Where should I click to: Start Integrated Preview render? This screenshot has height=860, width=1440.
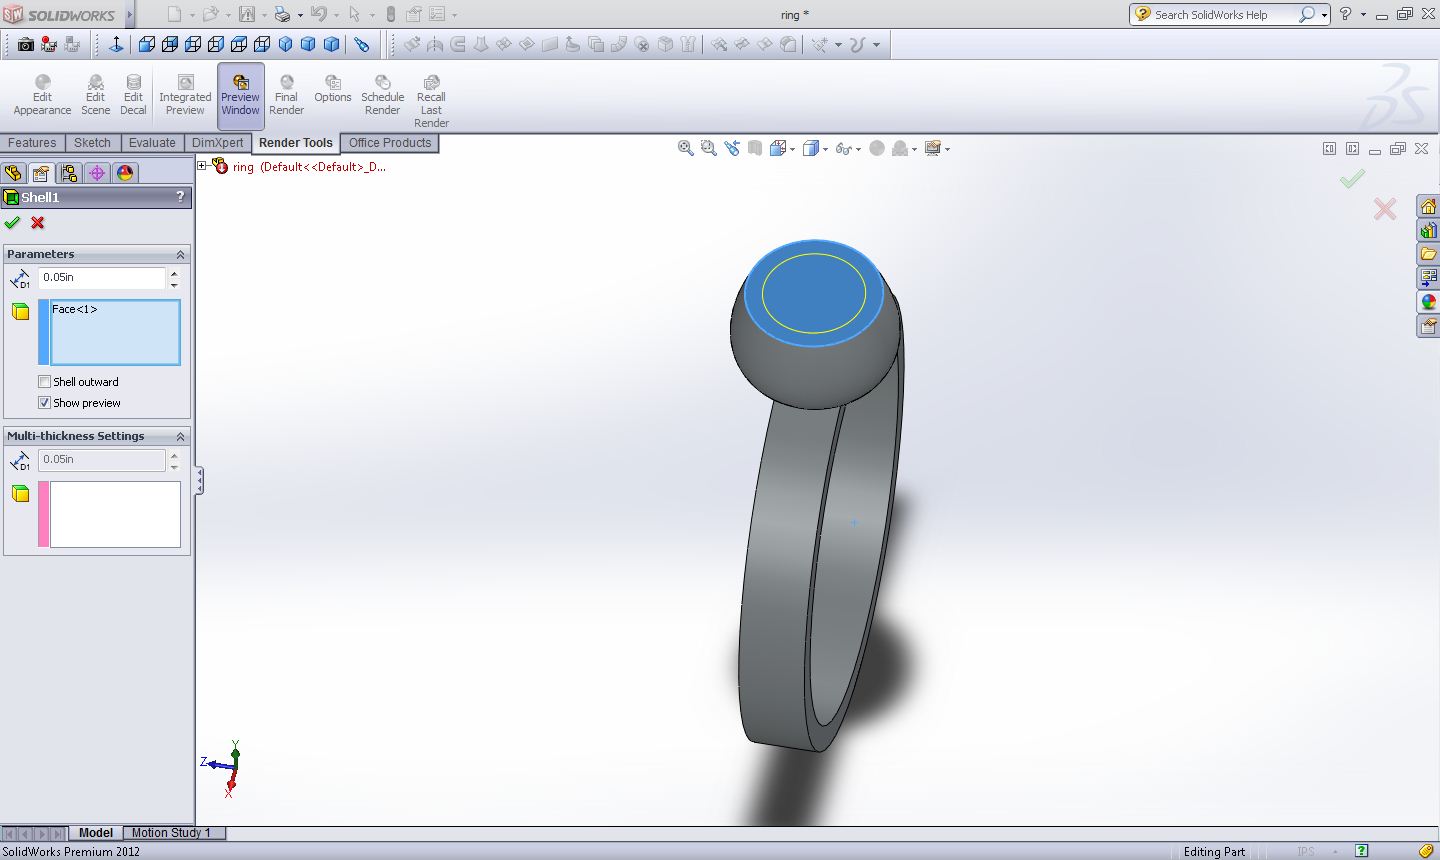pyautogui.click(x=185, y=95)
